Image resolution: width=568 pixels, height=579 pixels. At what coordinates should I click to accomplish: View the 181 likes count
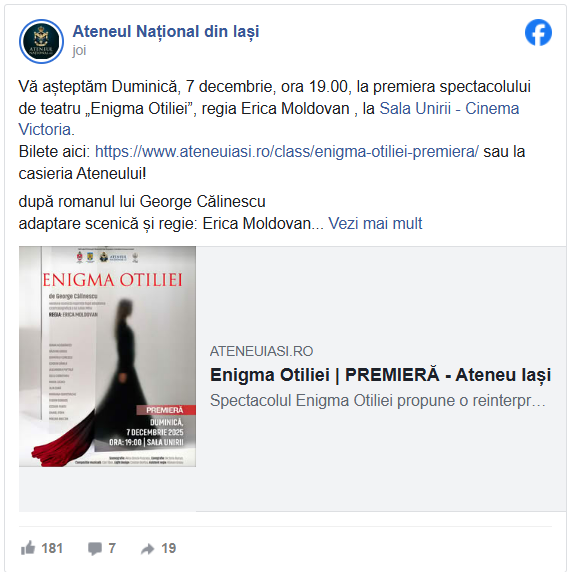[52, 548]
